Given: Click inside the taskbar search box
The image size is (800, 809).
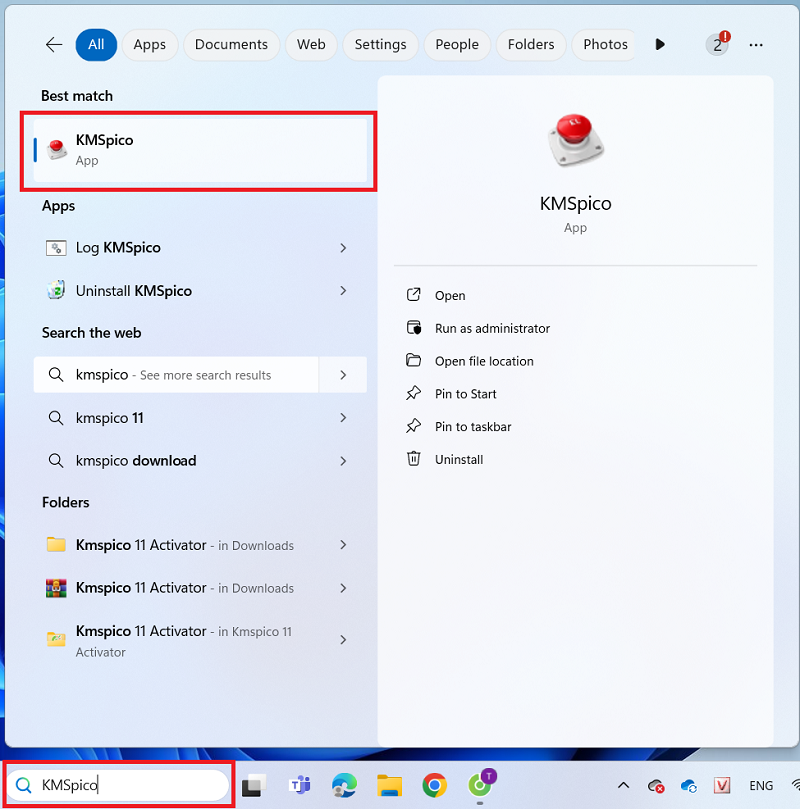Looking at the screenshot, I should (x=130, y=785).
